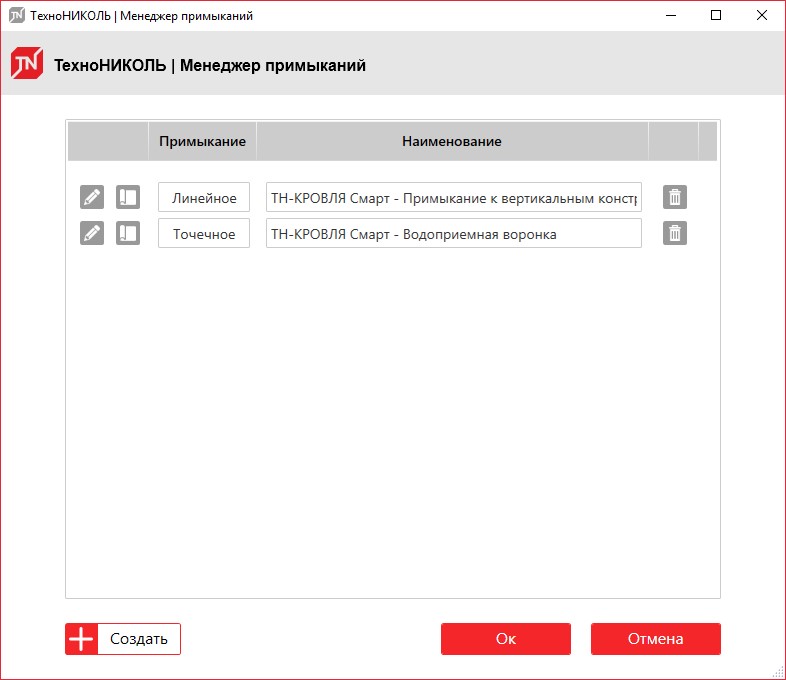
Task: Confirm with the Ок button
Action: click(506, 639)
